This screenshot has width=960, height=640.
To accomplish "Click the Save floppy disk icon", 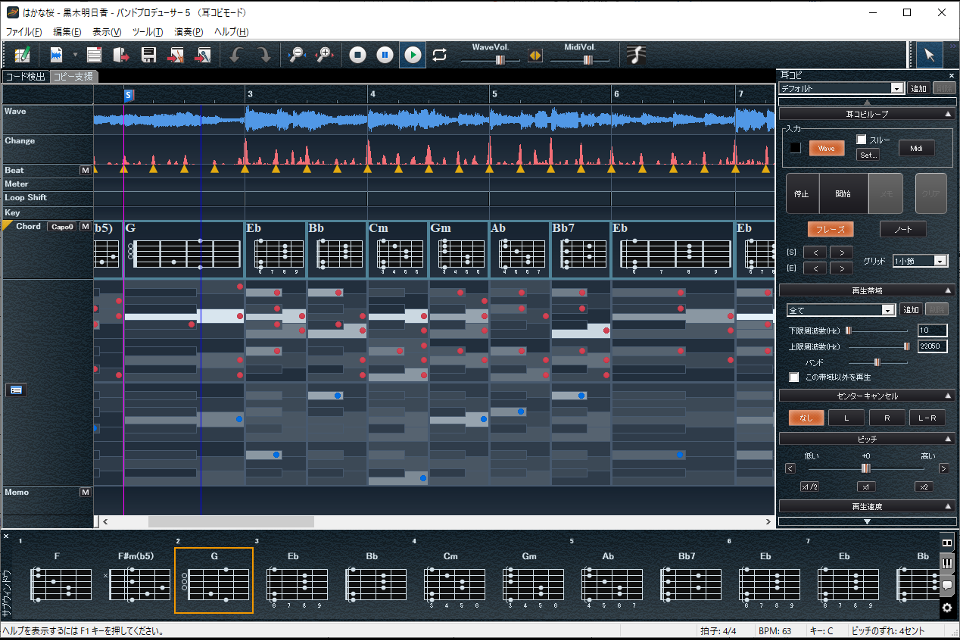I will pos(149,55).
